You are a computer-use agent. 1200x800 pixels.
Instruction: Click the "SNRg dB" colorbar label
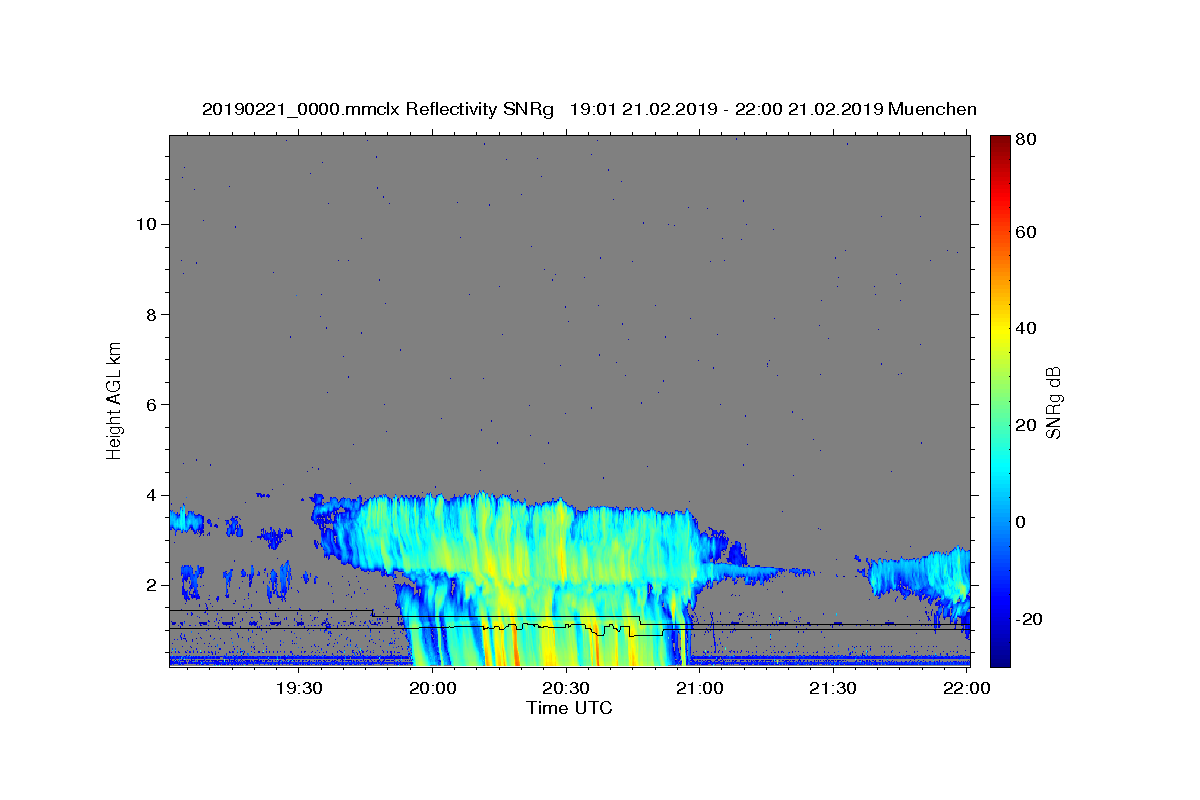click(x=1053, y=402)
